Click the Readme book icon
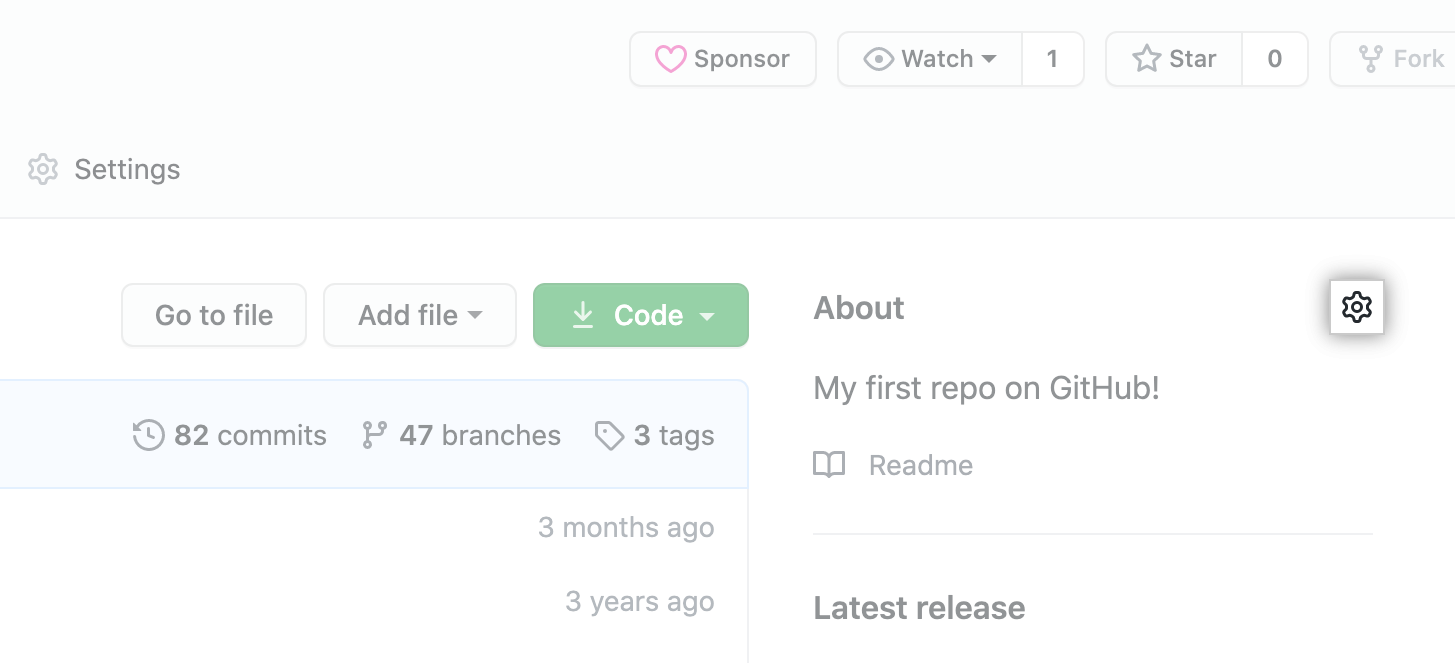The image size is (1455, 663). point(829,464)
